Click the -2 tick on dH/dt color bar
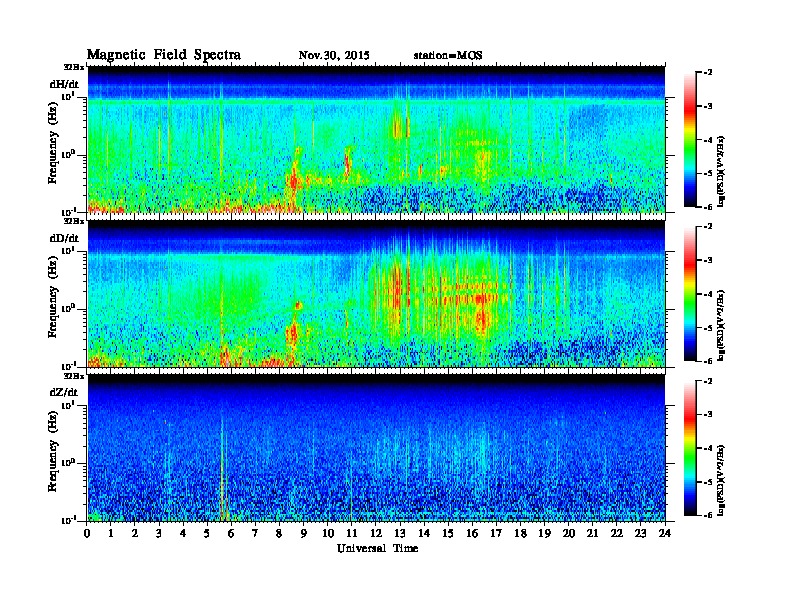The image size is (792, 612). tap(708, 73)
